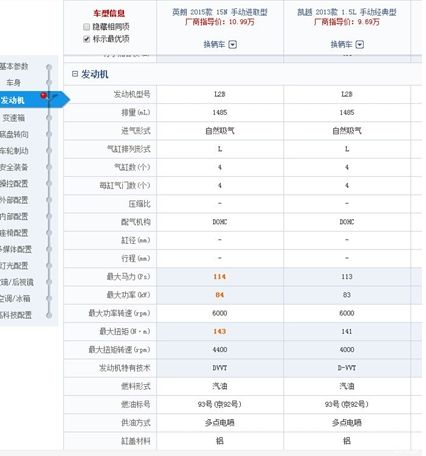The height and width of the screenshot is (456, 426).
Task: Open 凯越 2013款 1.5L 手动经典型 link
Action: tap(347, 12)
